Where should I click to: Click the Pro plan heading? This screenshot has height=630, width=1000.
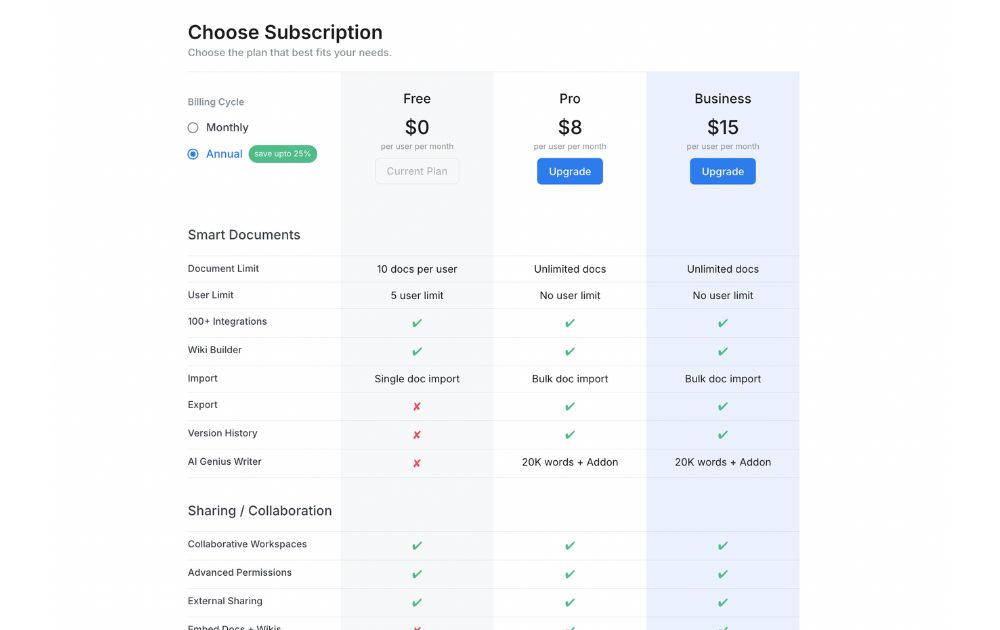tap(570, 99)
